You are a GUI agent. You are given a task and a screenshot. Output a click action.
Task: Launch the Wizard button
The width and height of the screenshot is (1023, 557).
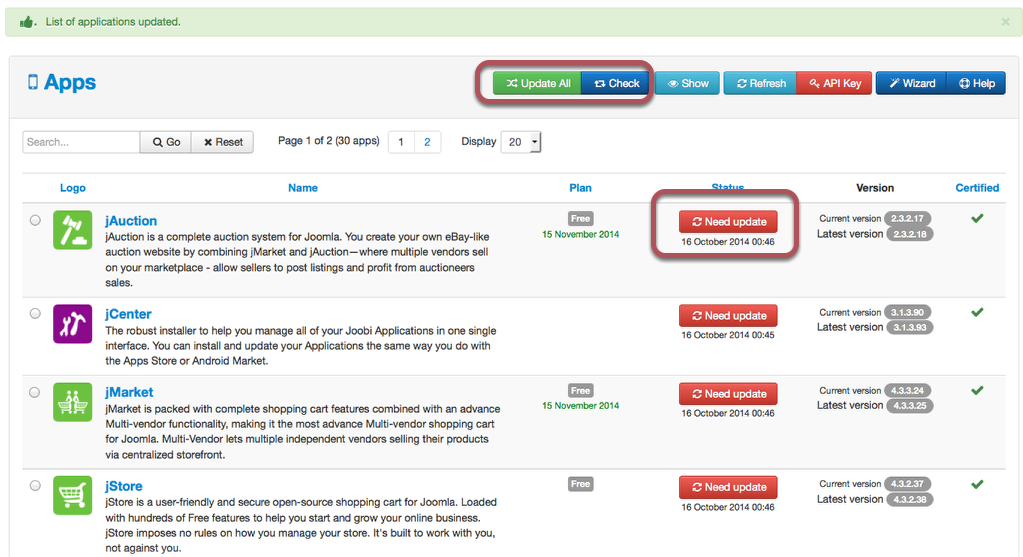[911, 83]
